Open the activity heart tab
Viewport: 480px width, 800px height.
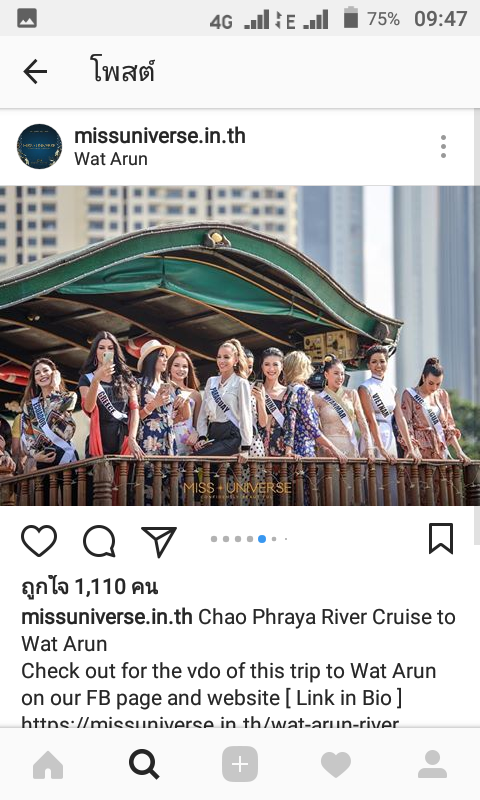336,765
